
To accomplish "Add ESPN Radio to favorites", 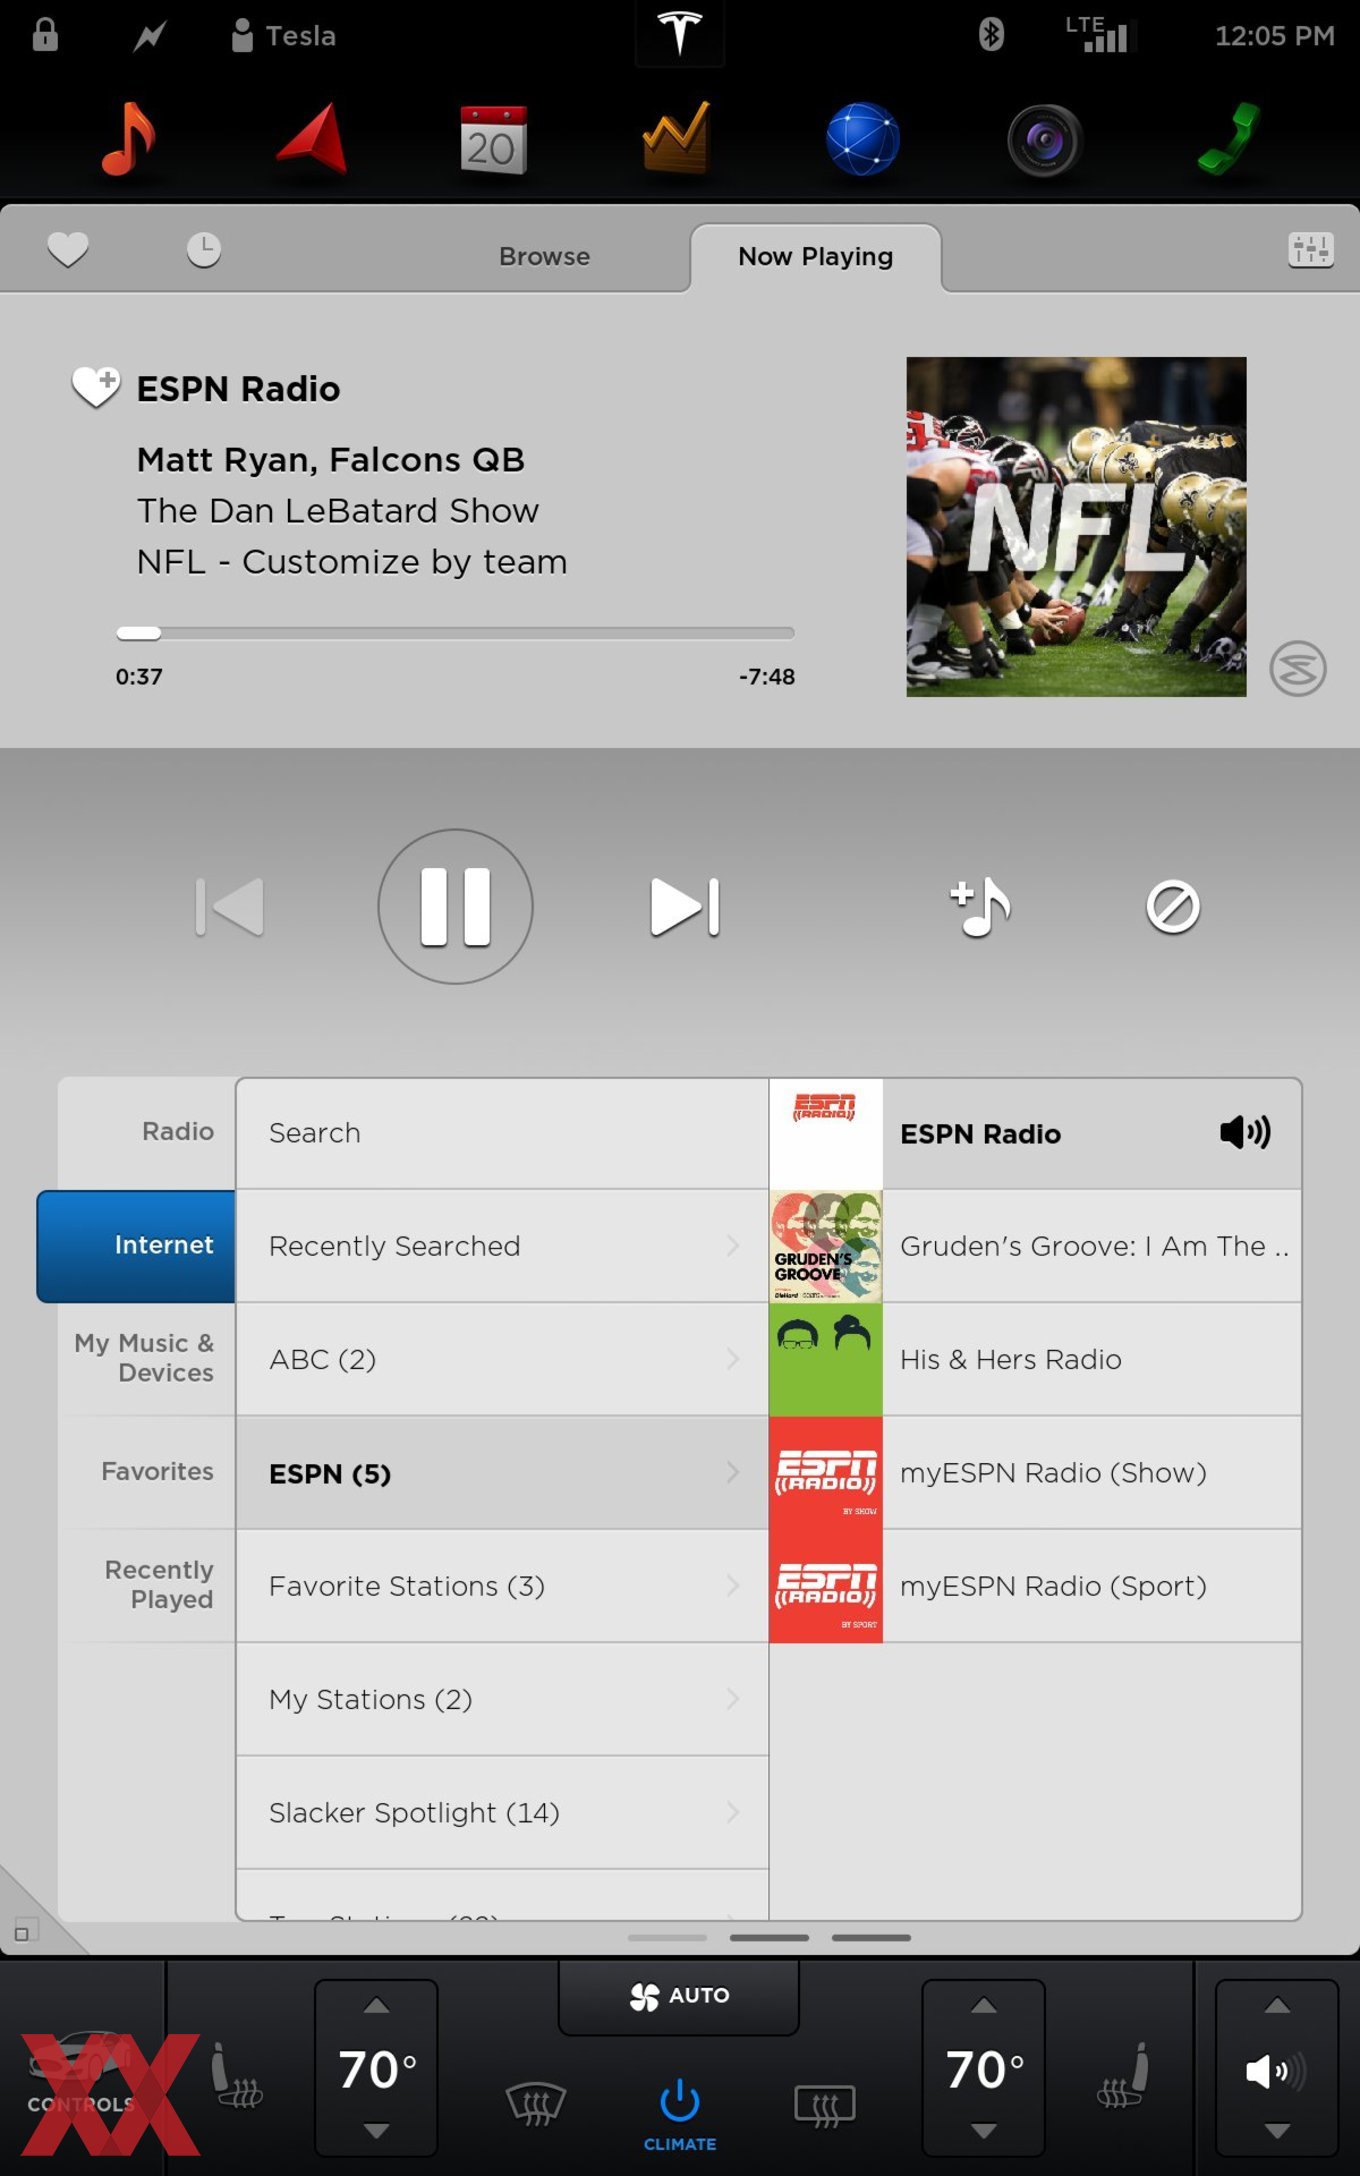I will pos(96,387).
